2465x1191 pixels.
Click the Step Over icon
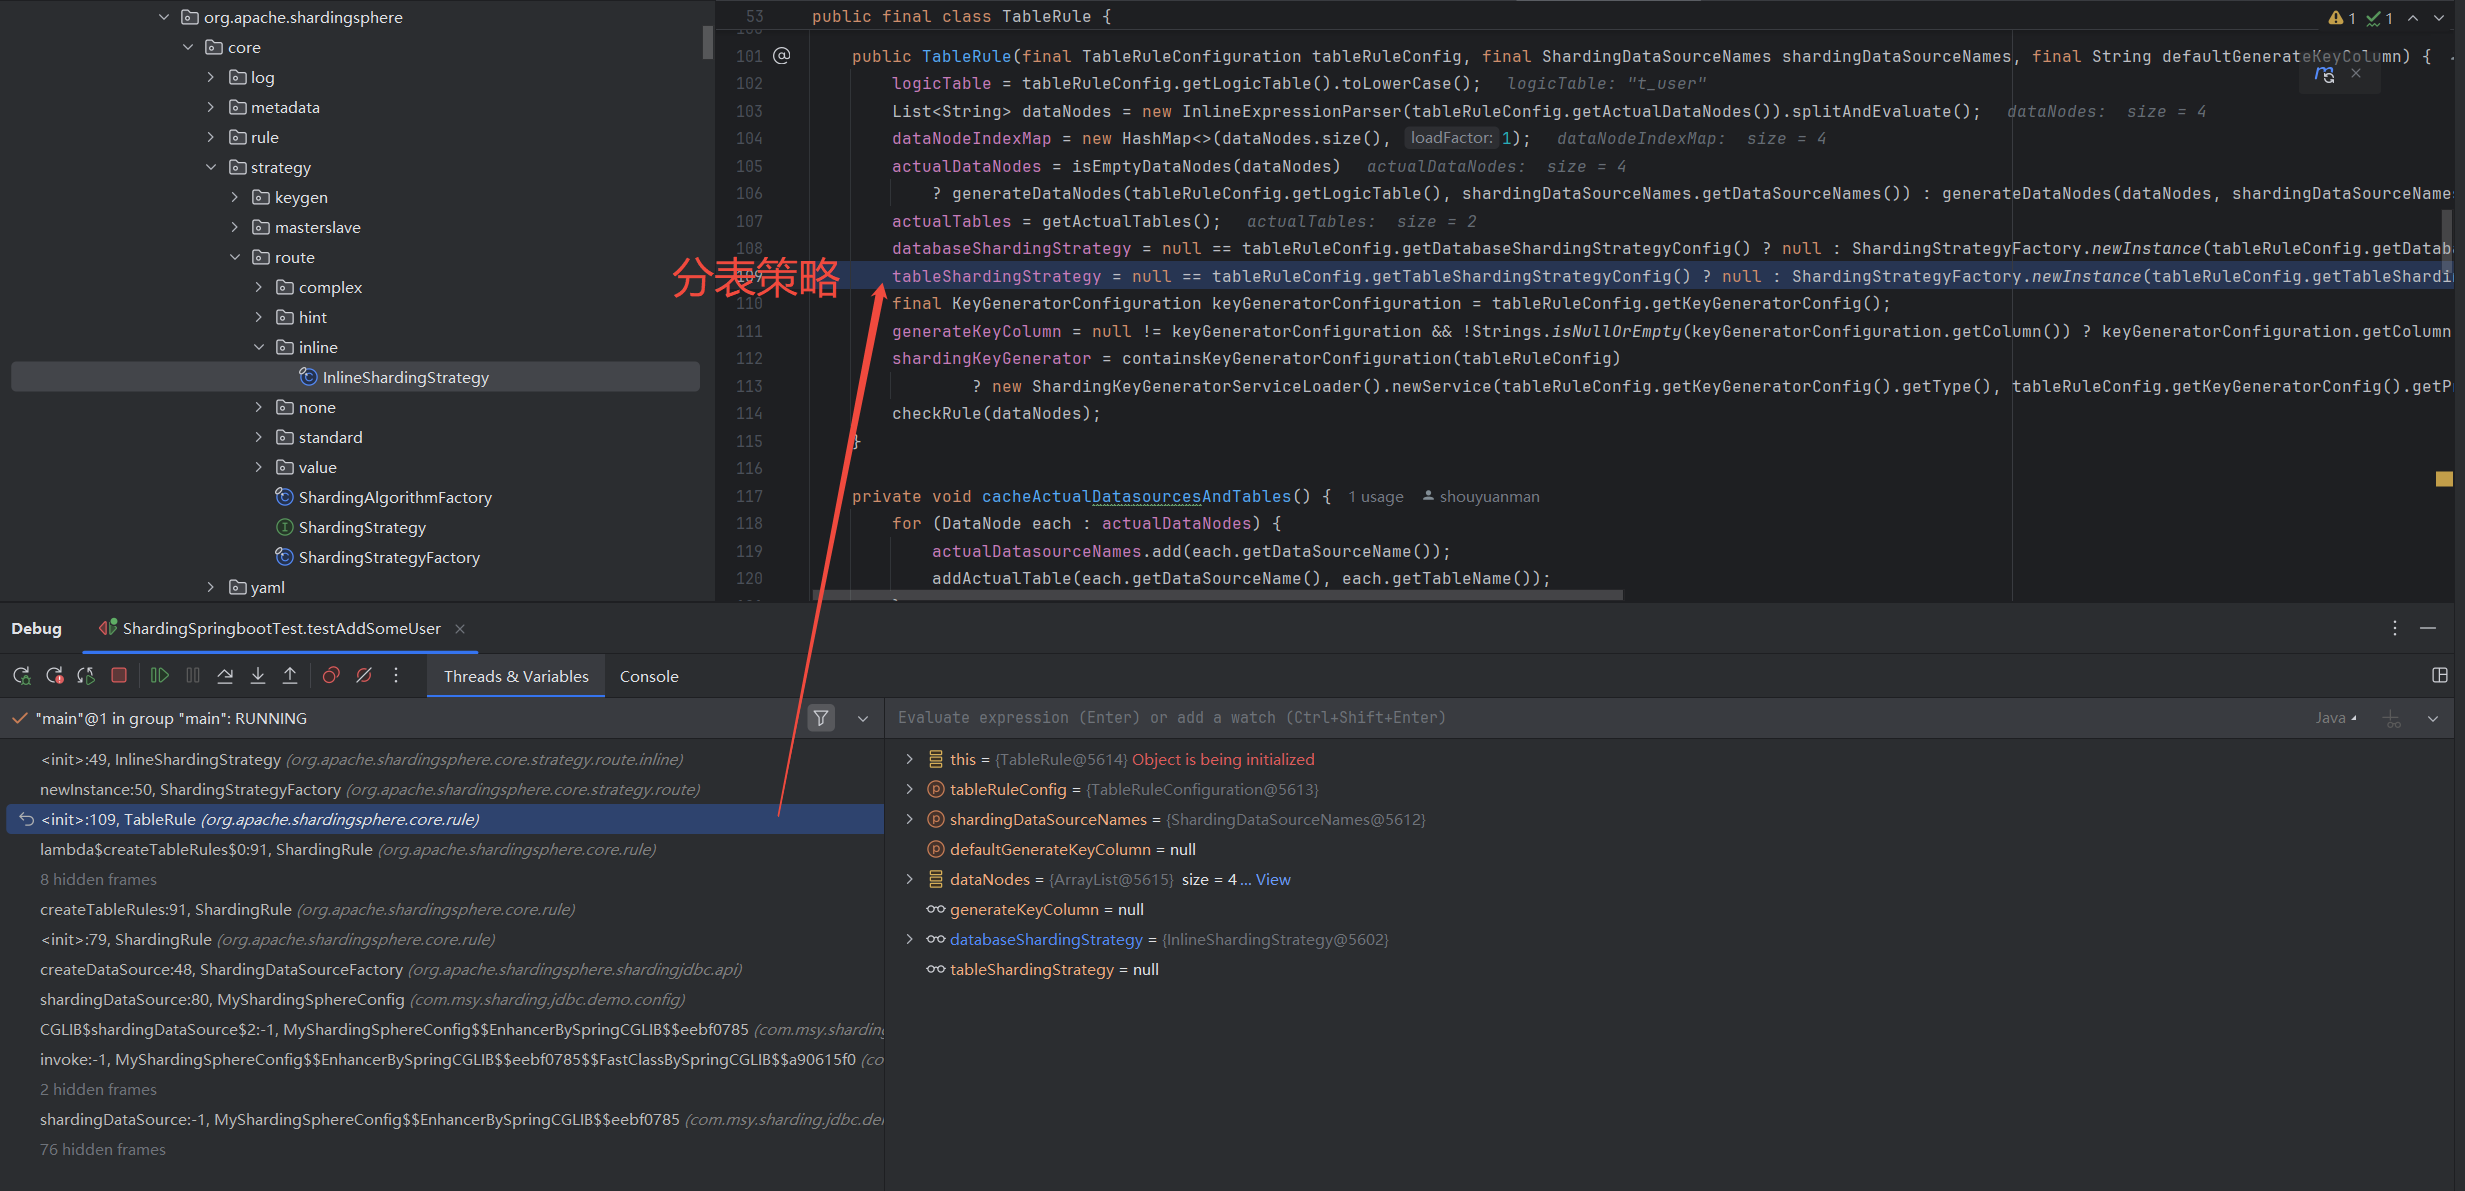click(x=225, y=676)
